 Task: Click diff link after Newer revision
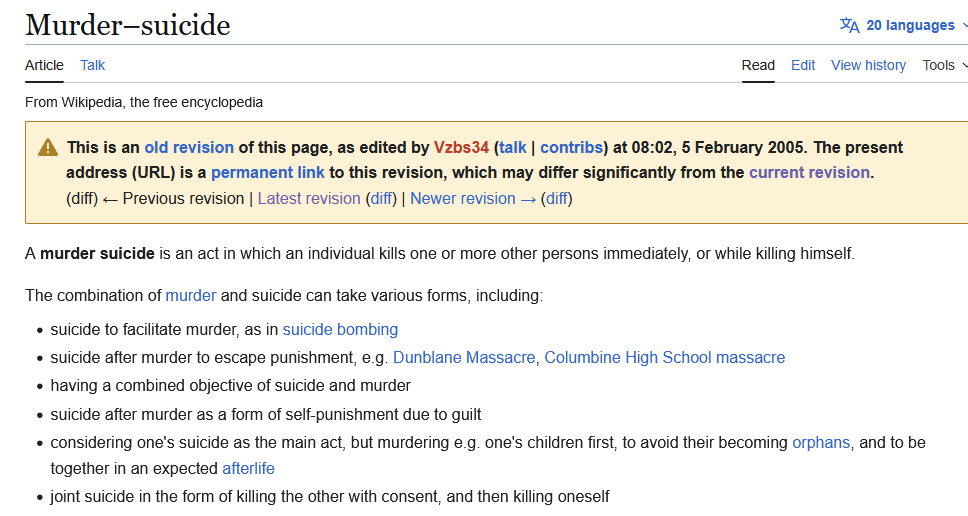click(557, 199)
